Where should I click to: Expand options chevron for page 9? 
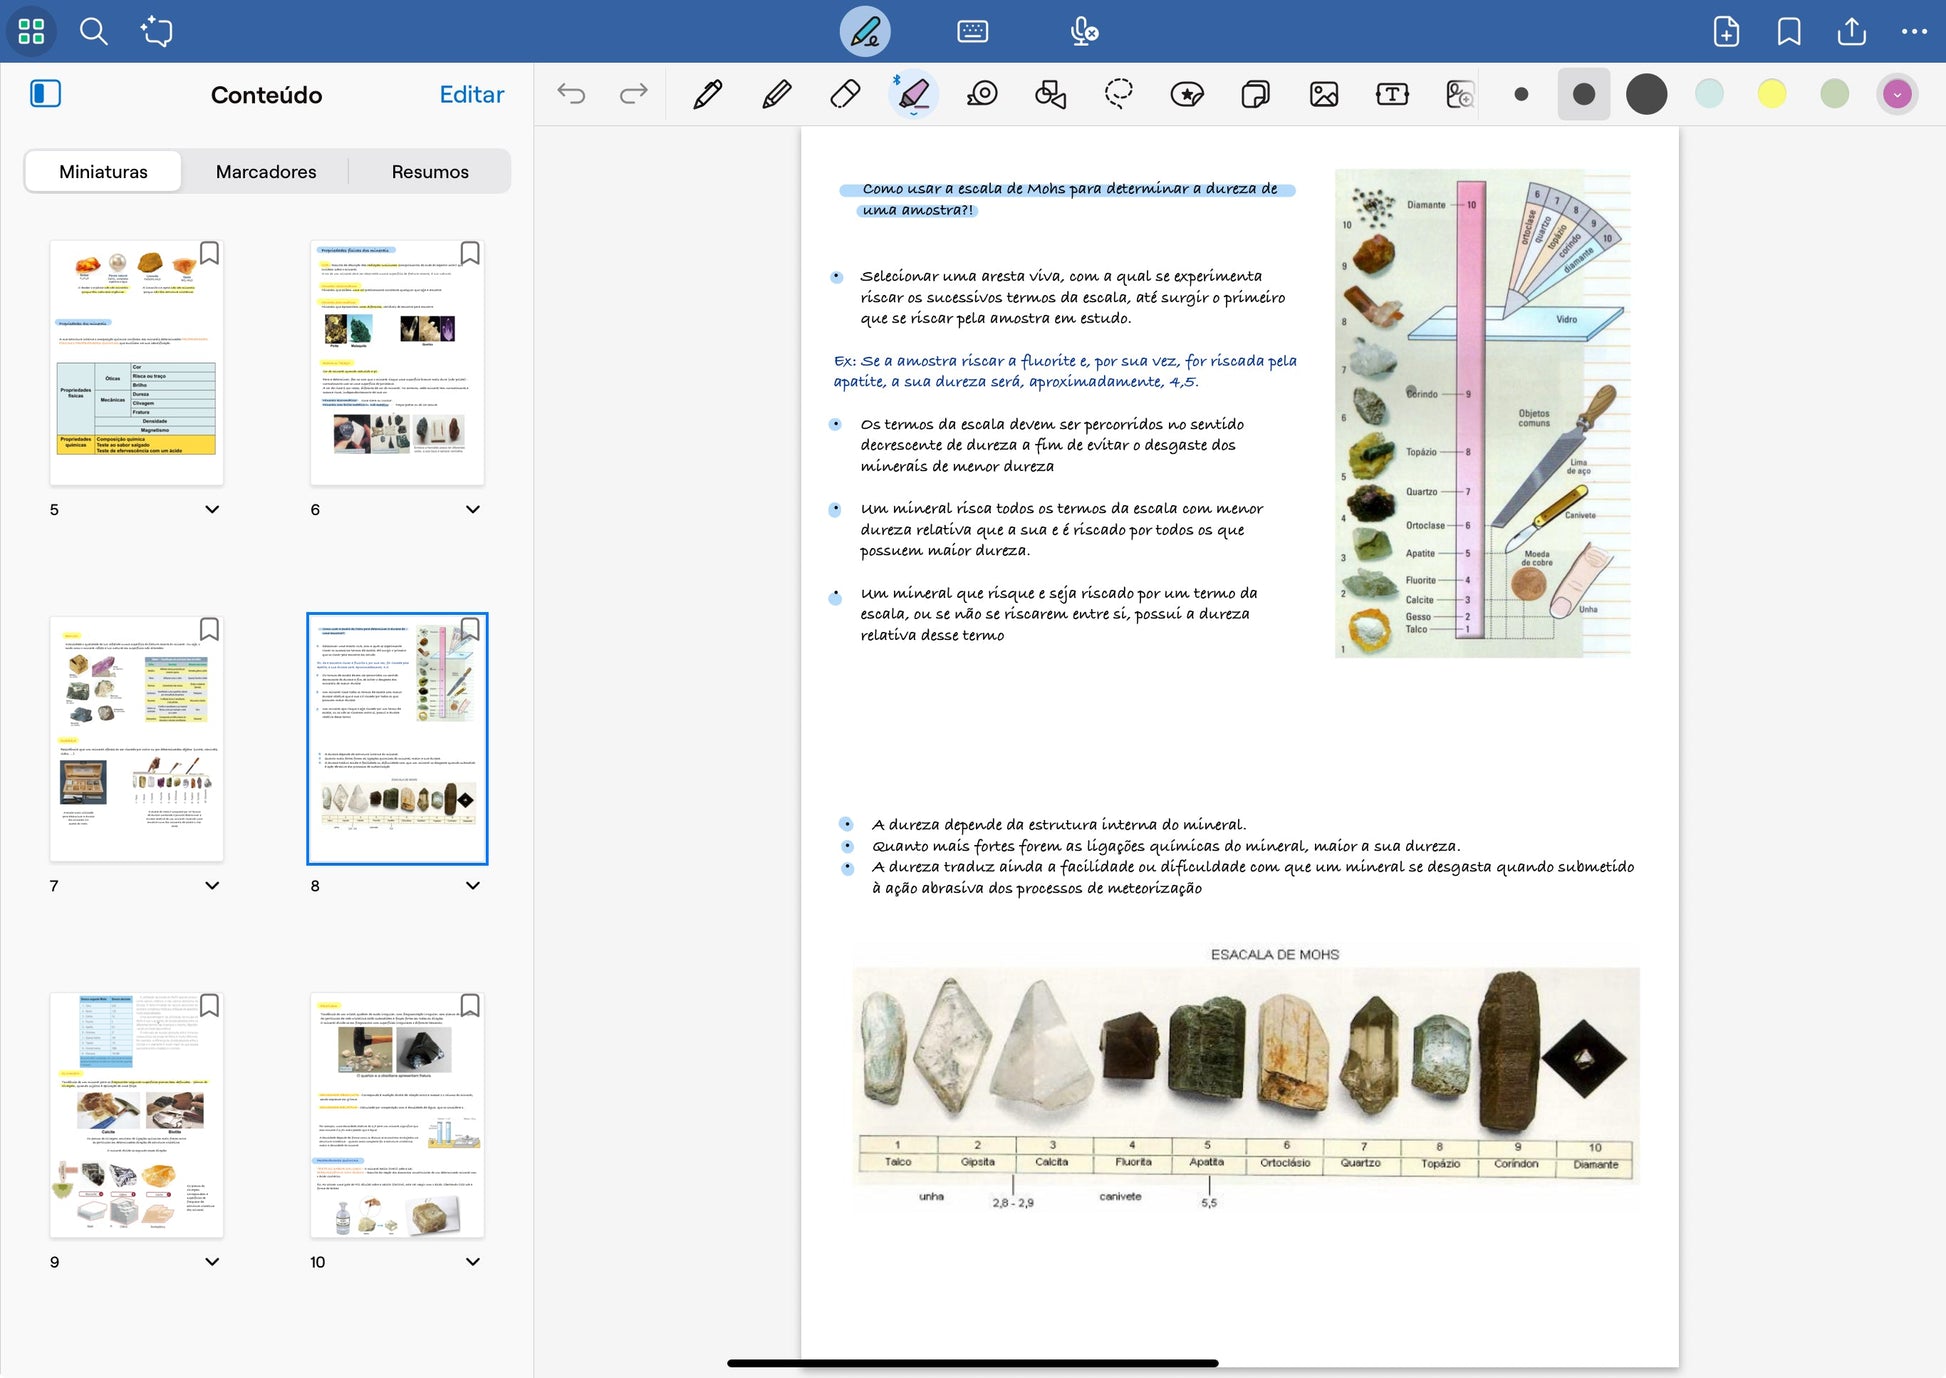212,1261
